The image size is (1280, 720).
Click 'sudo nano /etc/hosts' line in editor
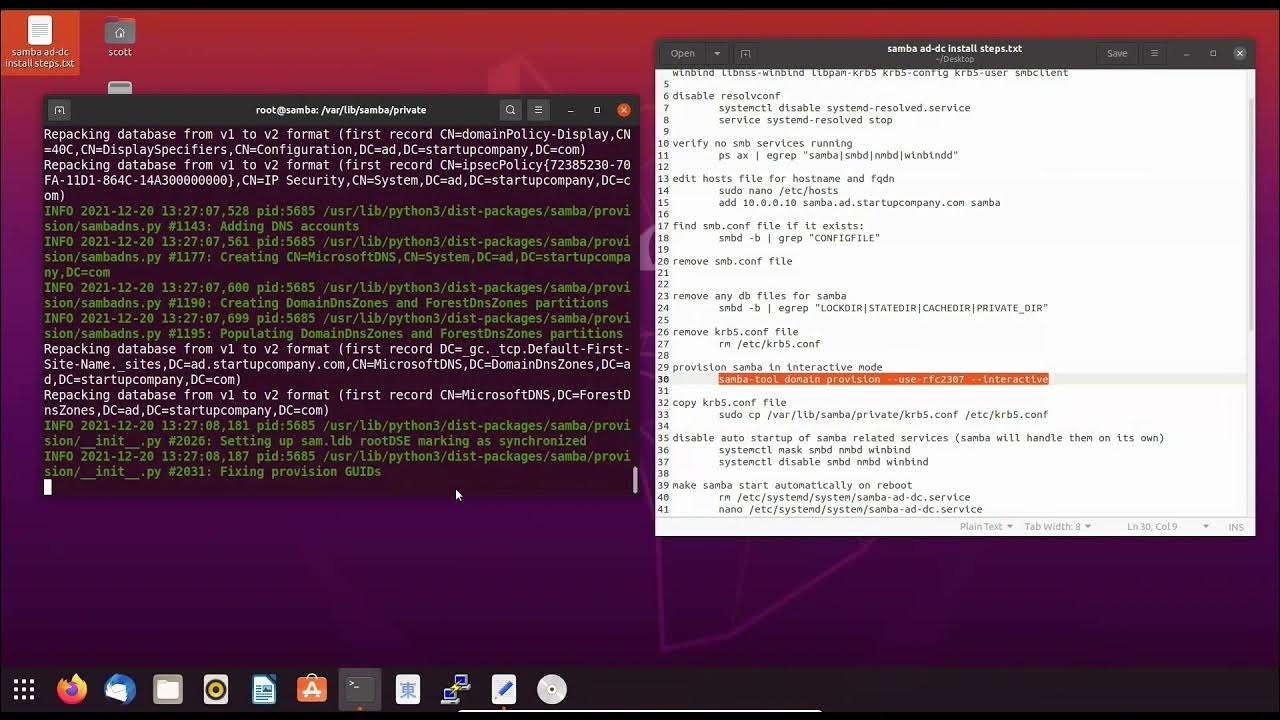pyautogui.click(x=778, y=190)
